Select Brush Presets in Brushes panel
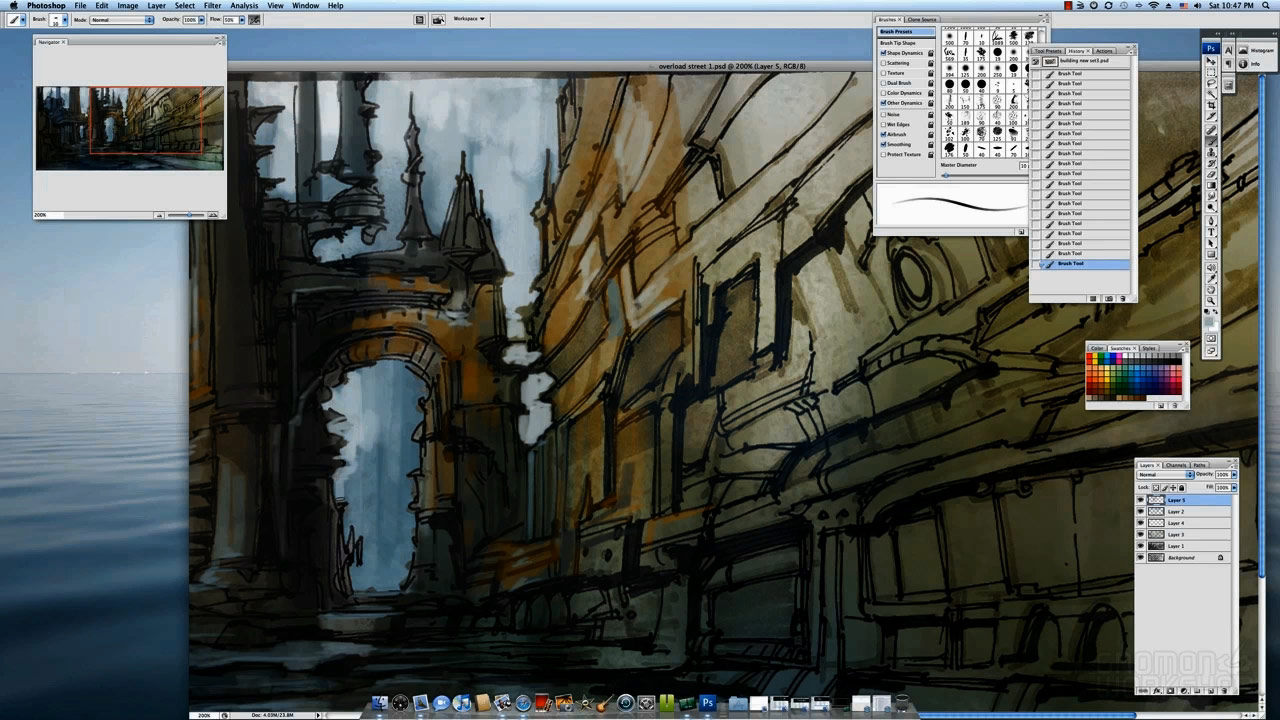Image resolution: width=1280 pixels, height=720 pixels. tap(896, 32)
